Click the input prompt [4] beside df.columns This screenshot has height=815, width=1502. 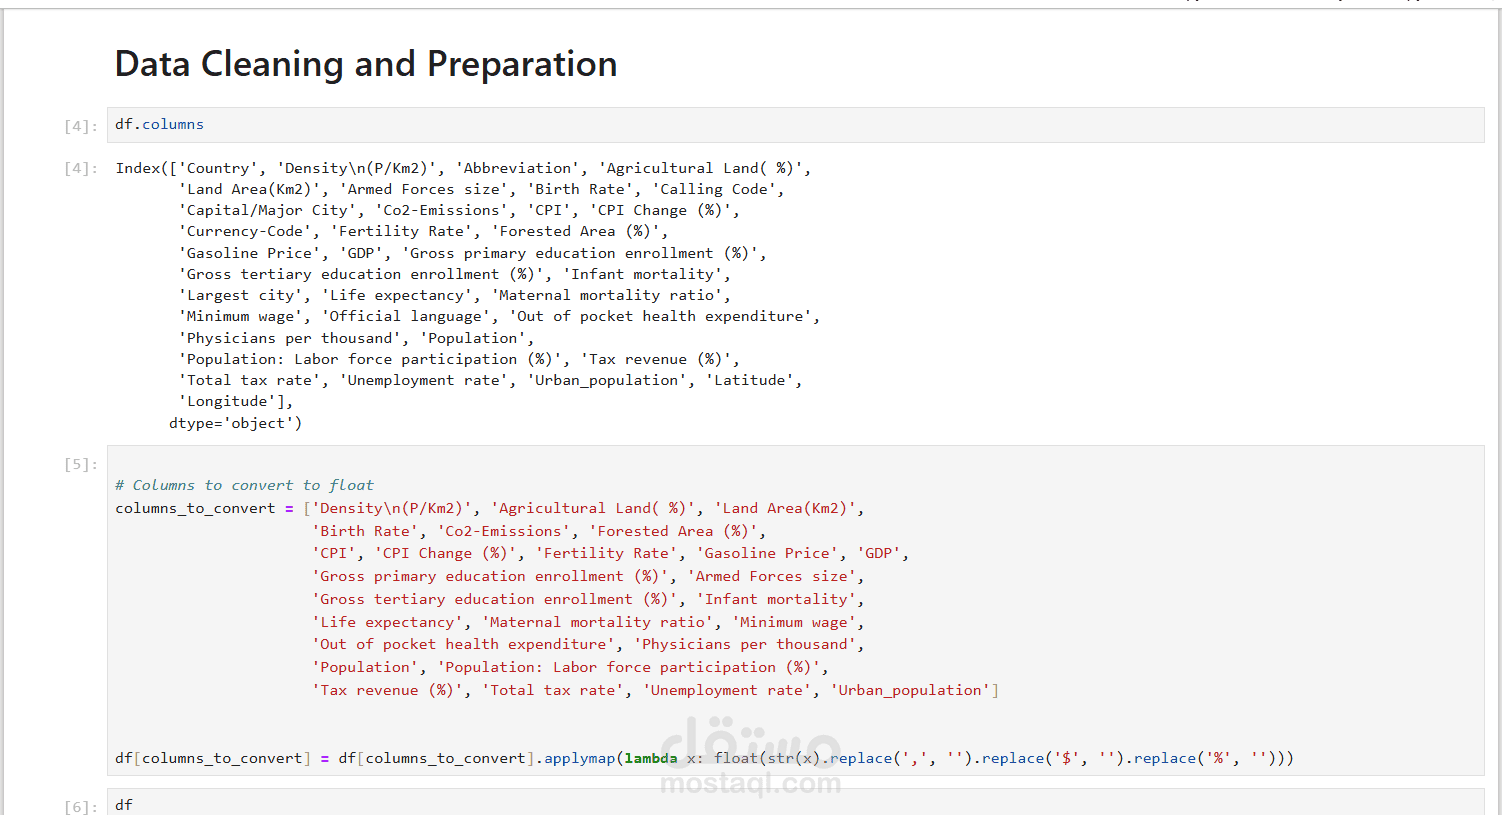[81, 126]
